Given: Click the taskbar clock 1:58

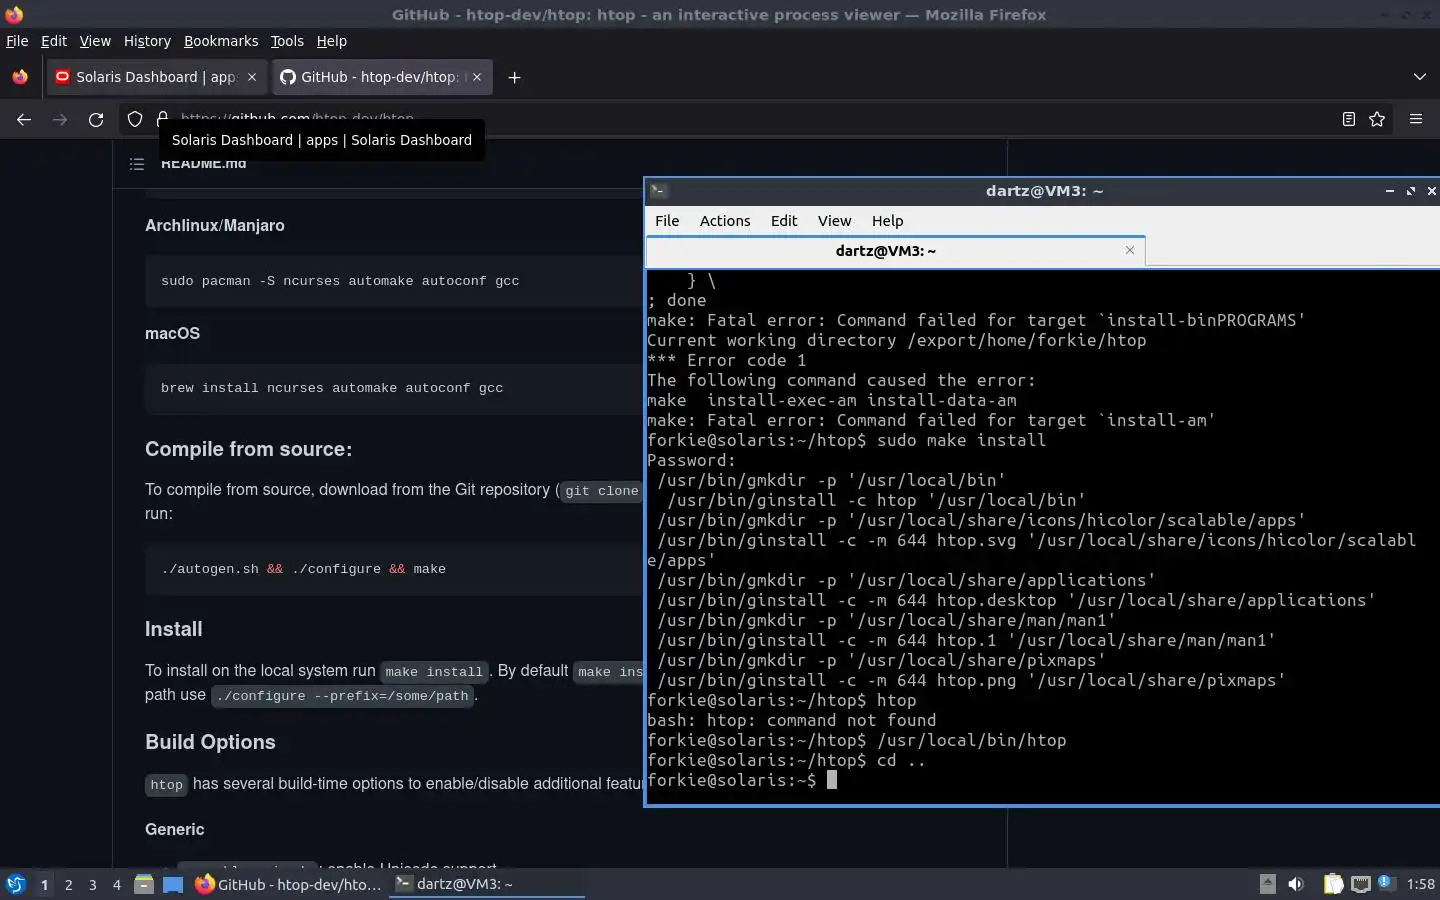Looking at the screenshot, I should point(1420,884).
